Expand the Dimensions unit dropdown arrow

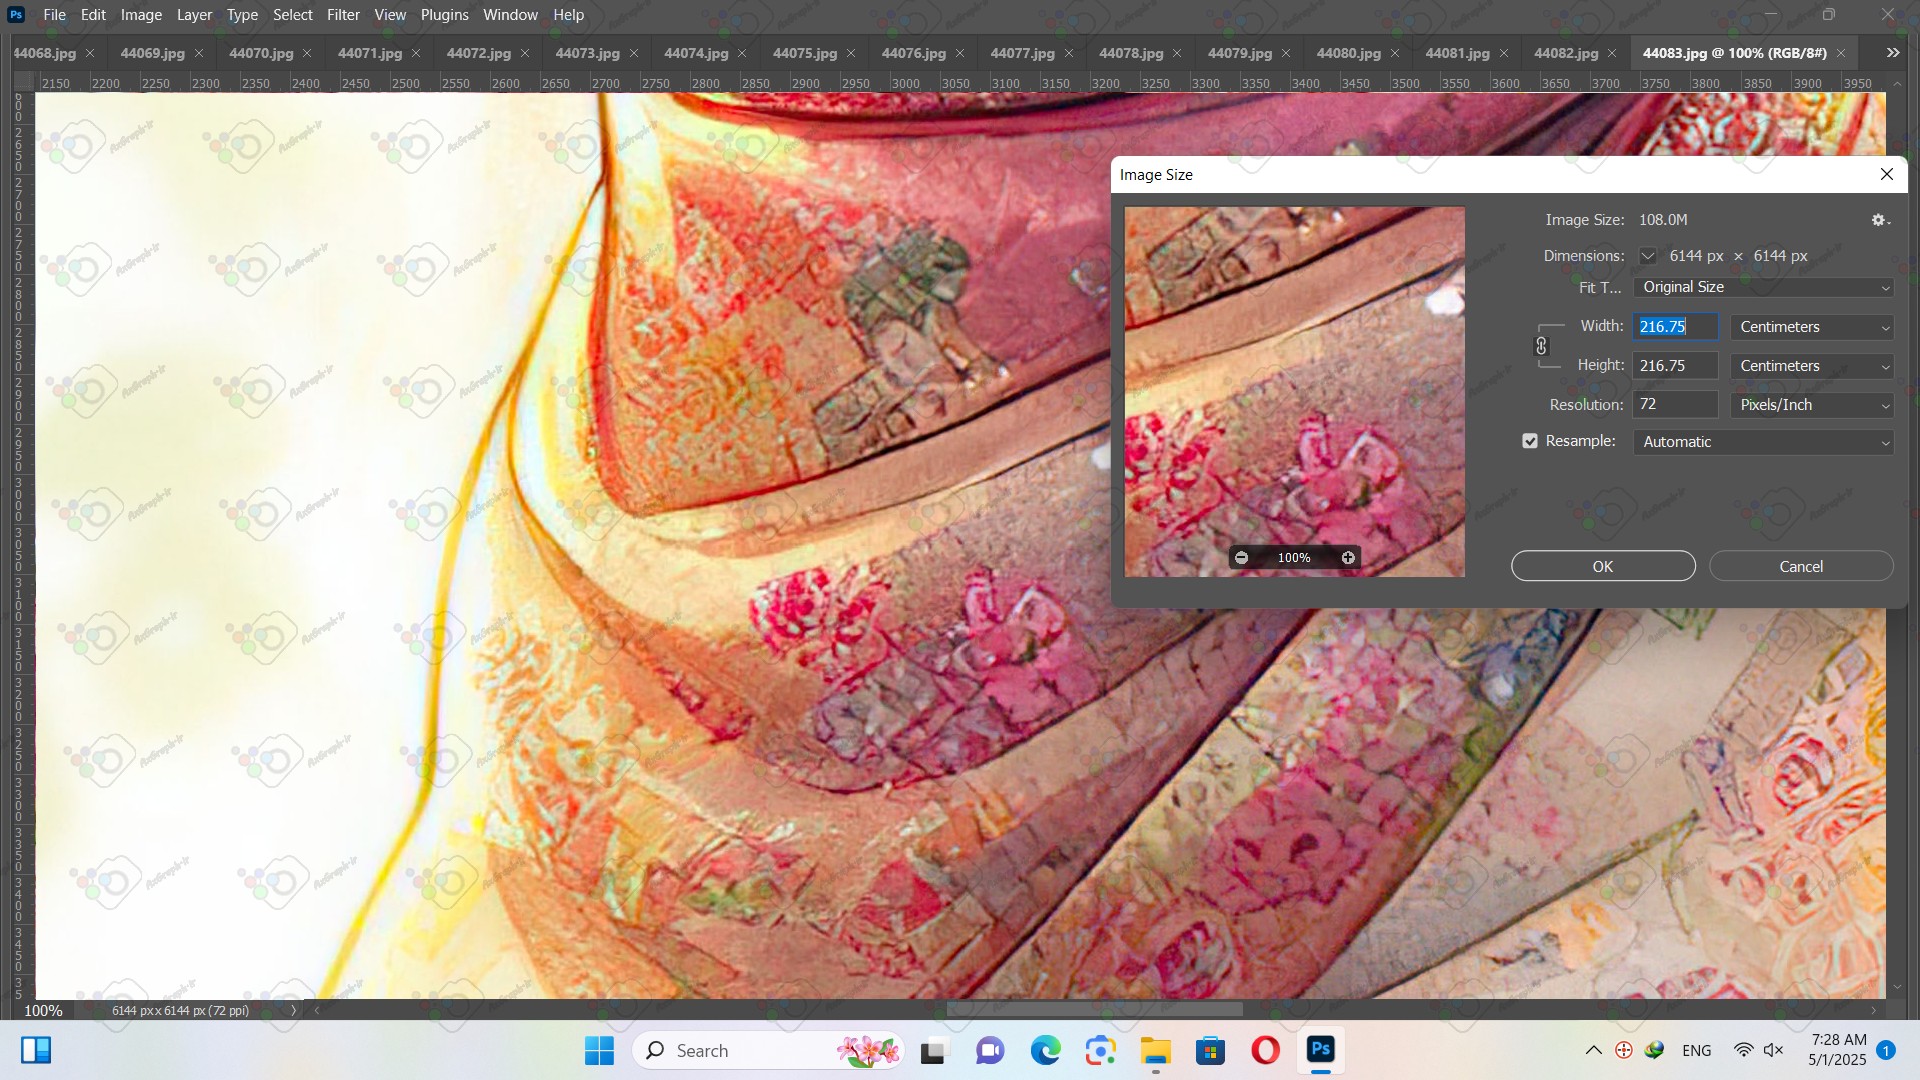[1648, 256]
